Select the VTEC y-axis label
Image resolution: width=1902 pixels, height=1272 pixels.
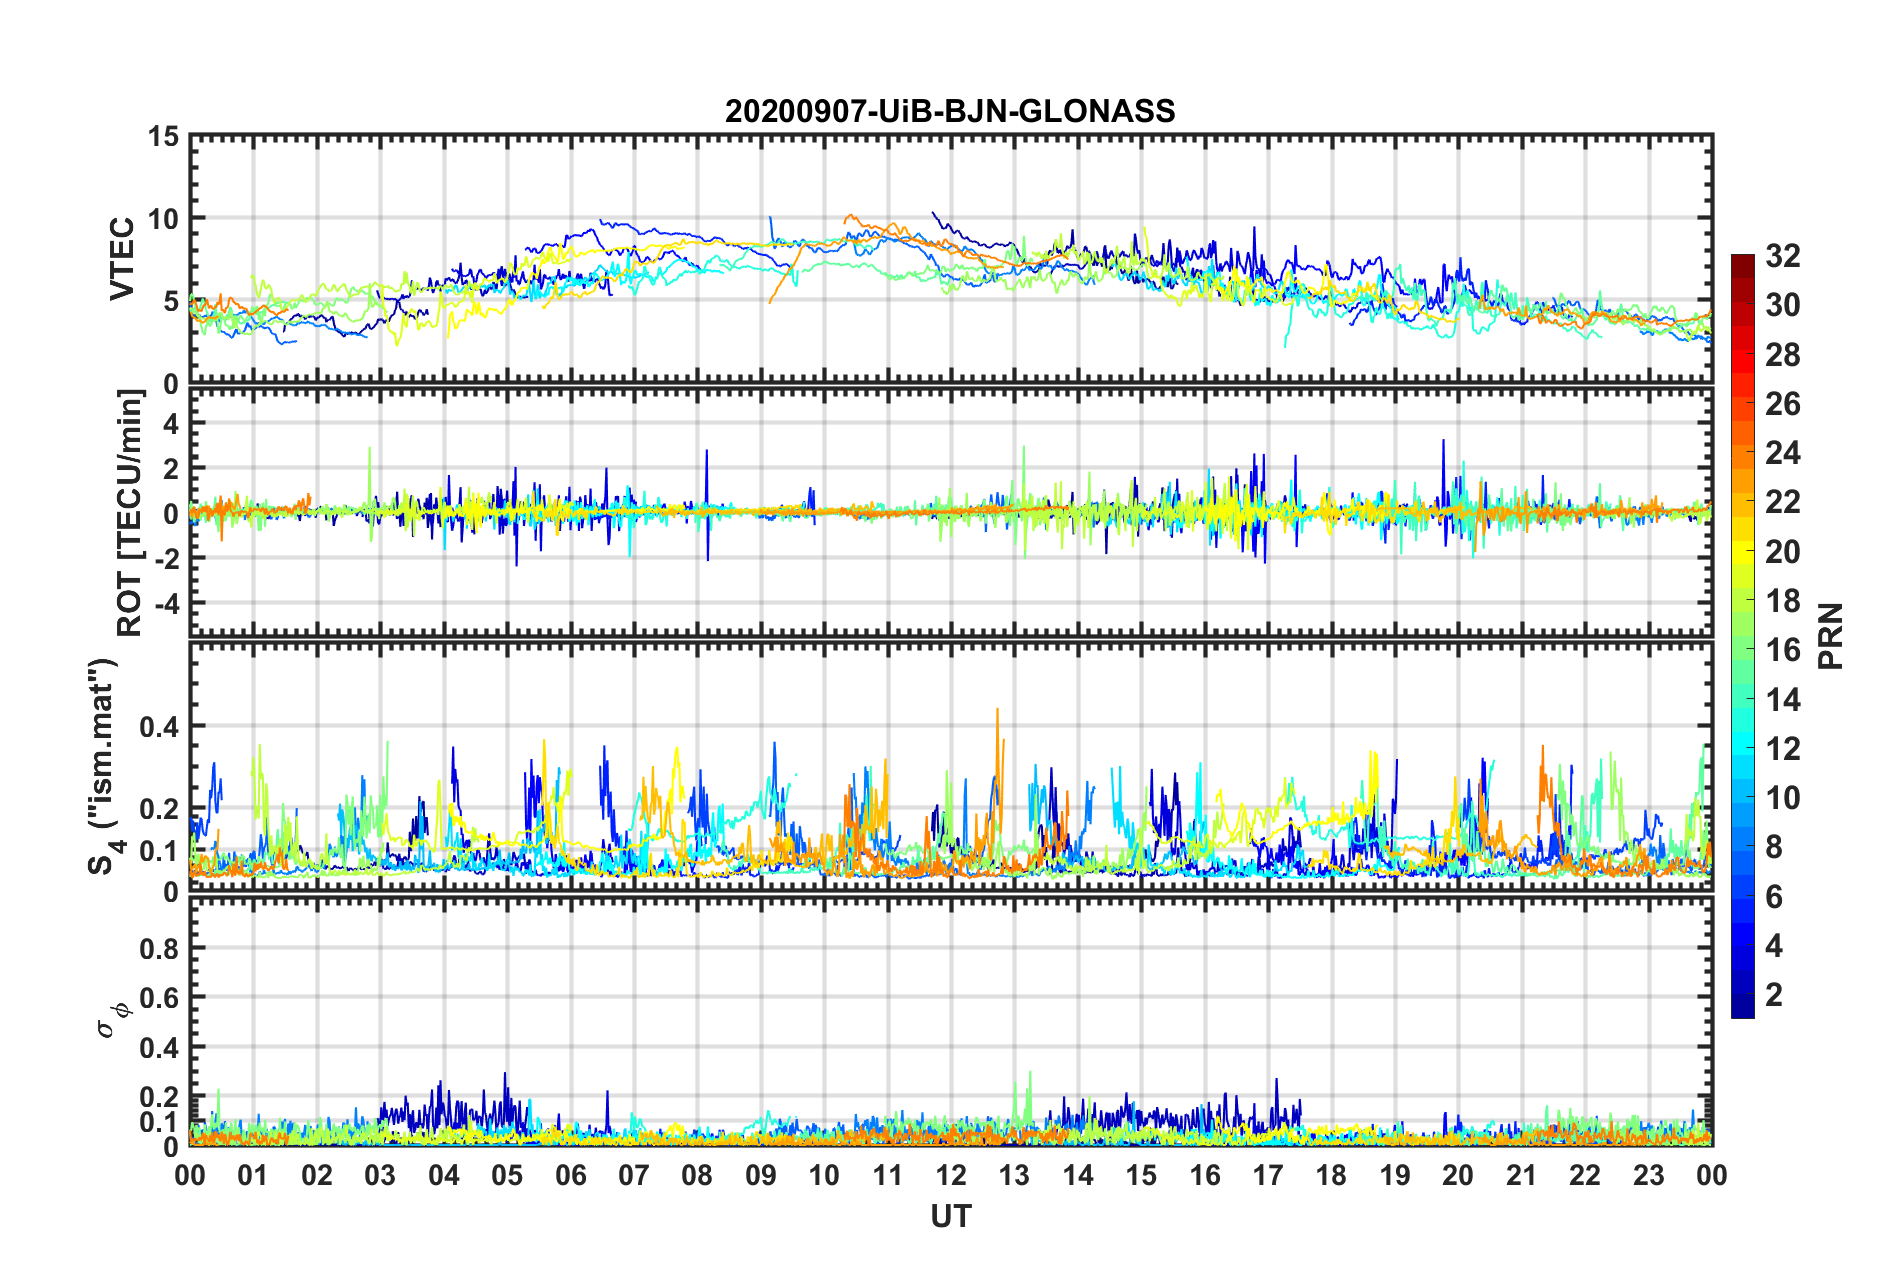point(121,259)
